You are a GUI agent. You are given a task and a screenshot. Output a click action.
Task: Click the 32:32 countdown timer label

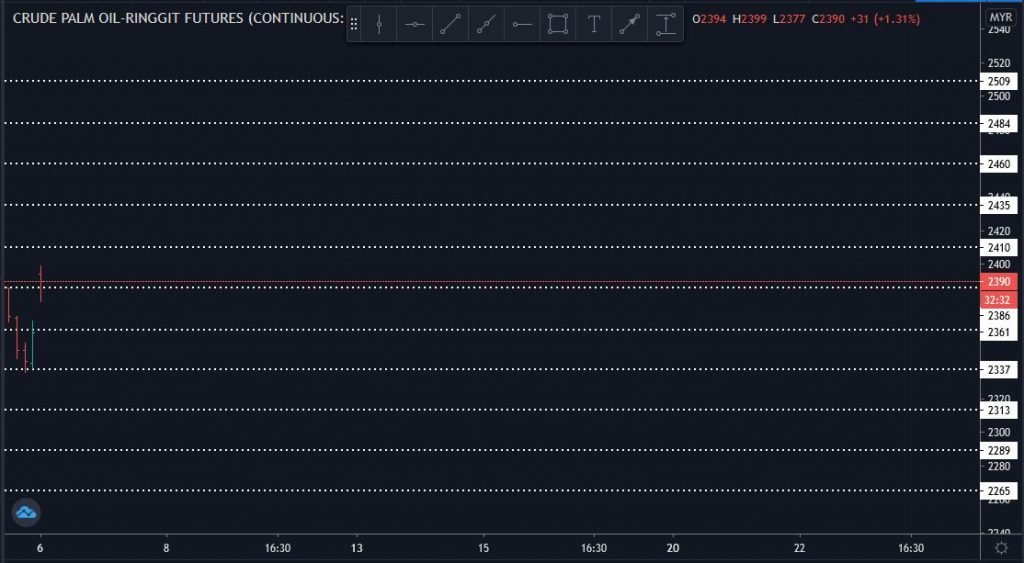click(999, 299)
